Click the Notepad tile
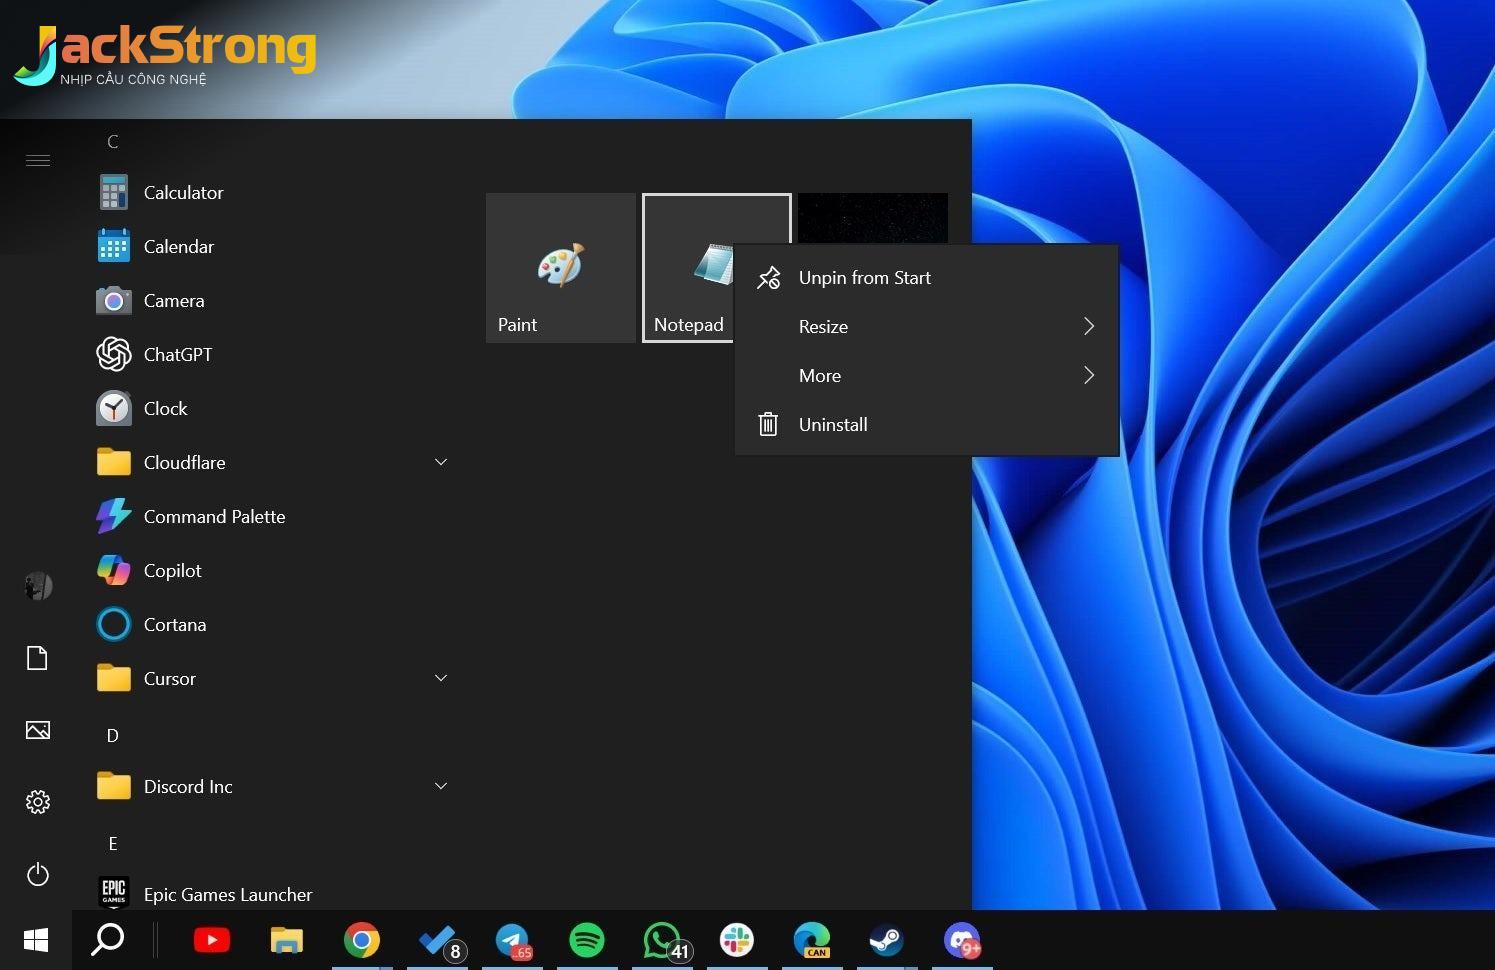 pyautogui.click(x=688, y=268)
